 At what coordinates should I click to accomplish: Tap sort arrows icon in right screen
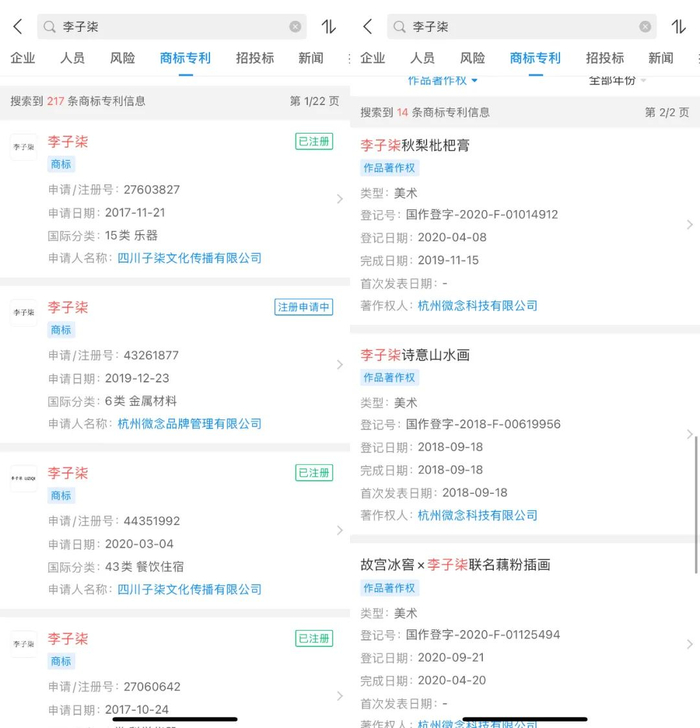click(679, 26)
